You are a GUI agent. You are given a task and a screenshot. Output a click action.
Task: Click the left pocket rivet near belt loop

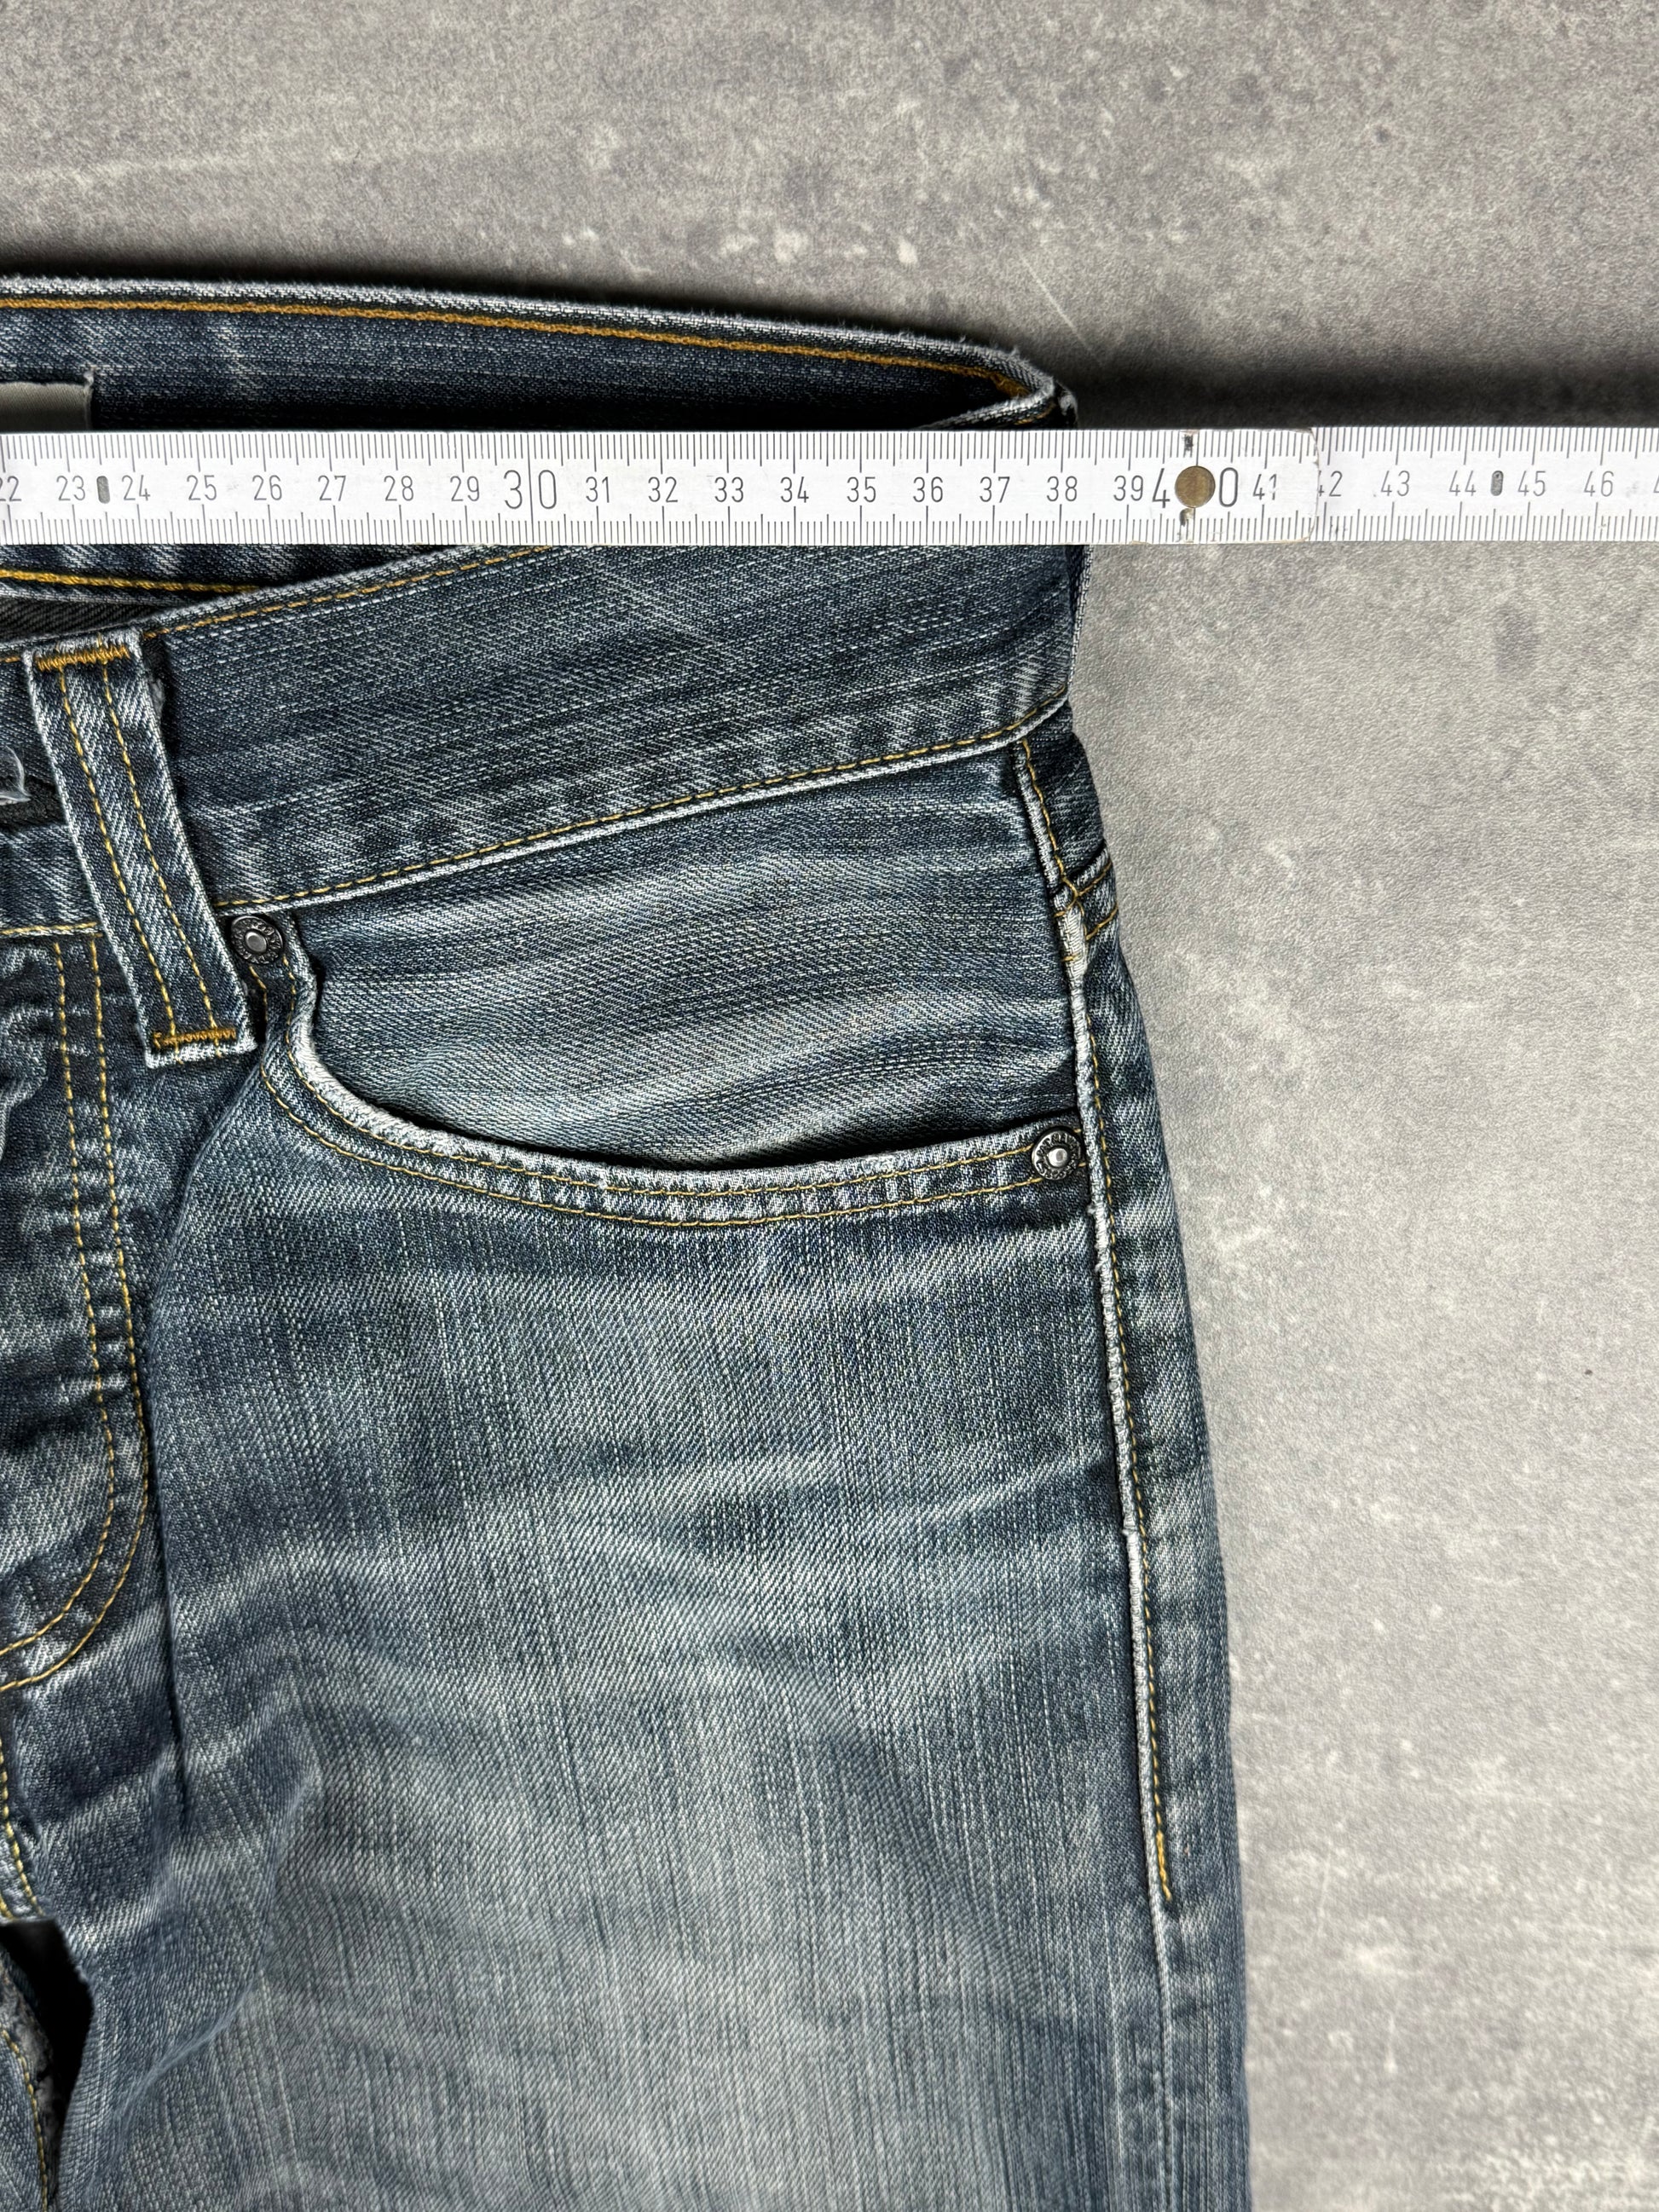pos(255,940)
